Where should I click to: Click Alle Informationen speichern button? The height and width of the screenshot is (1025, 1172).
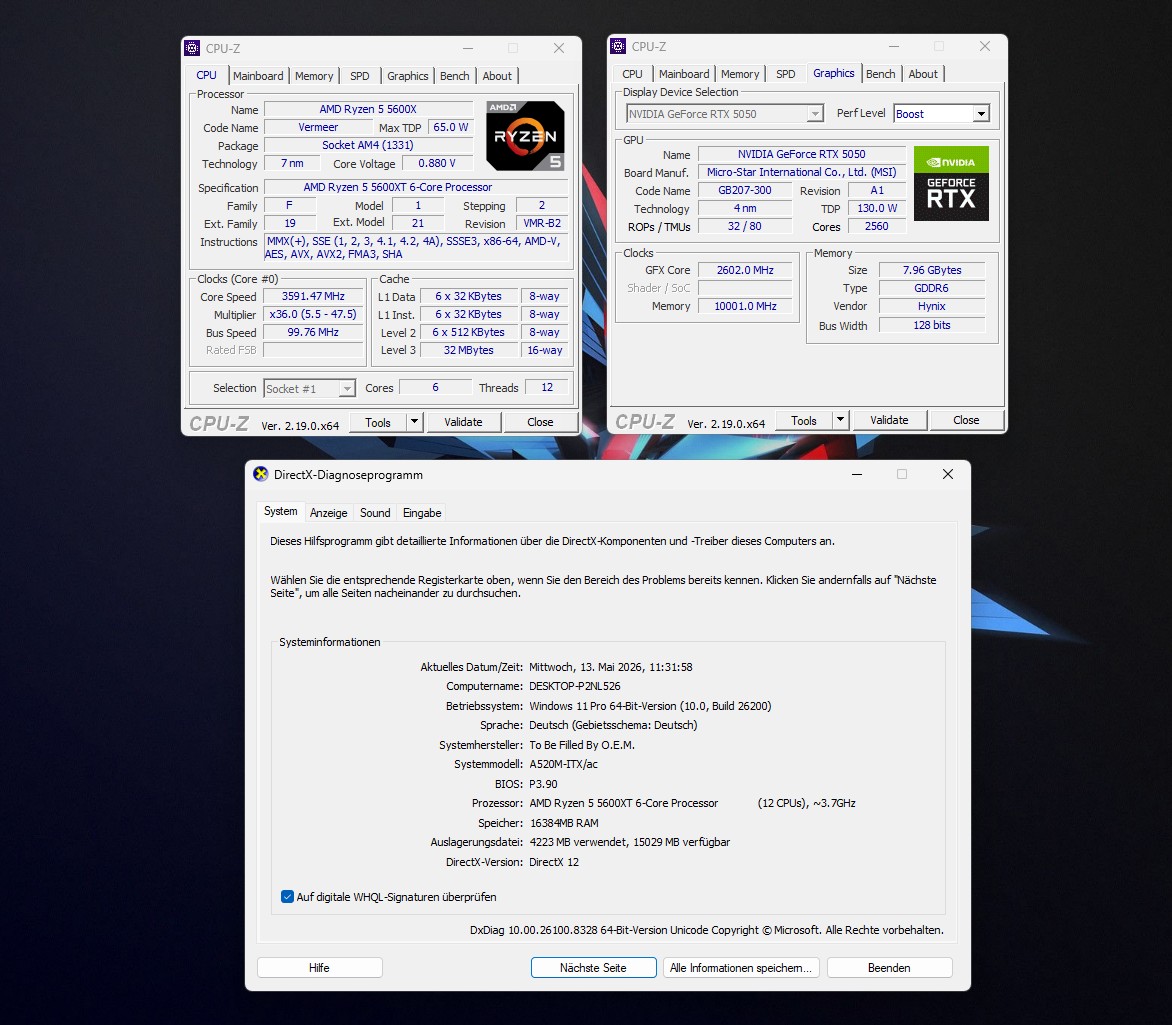741,967
